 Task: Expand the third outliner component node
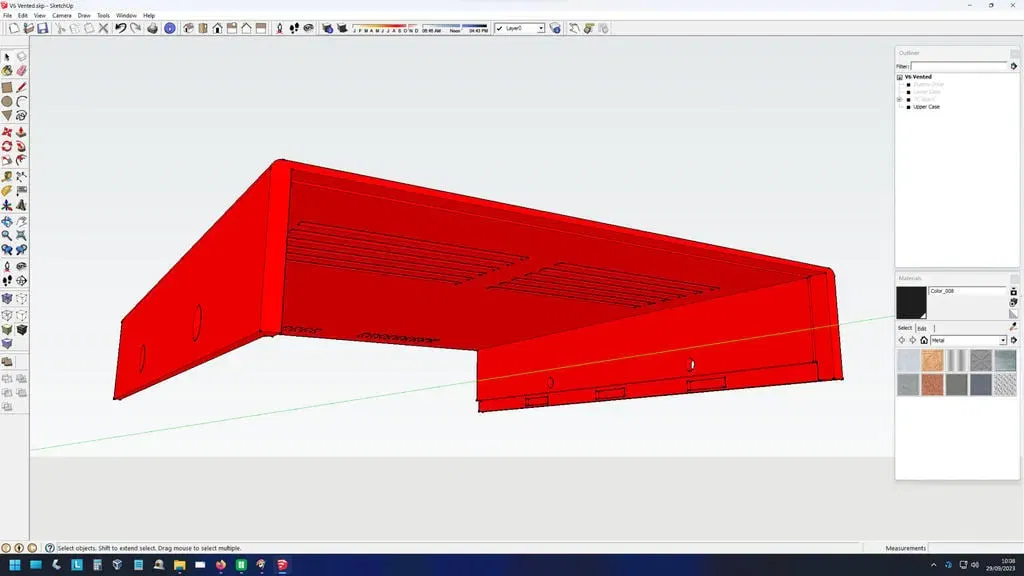point(899,99)
